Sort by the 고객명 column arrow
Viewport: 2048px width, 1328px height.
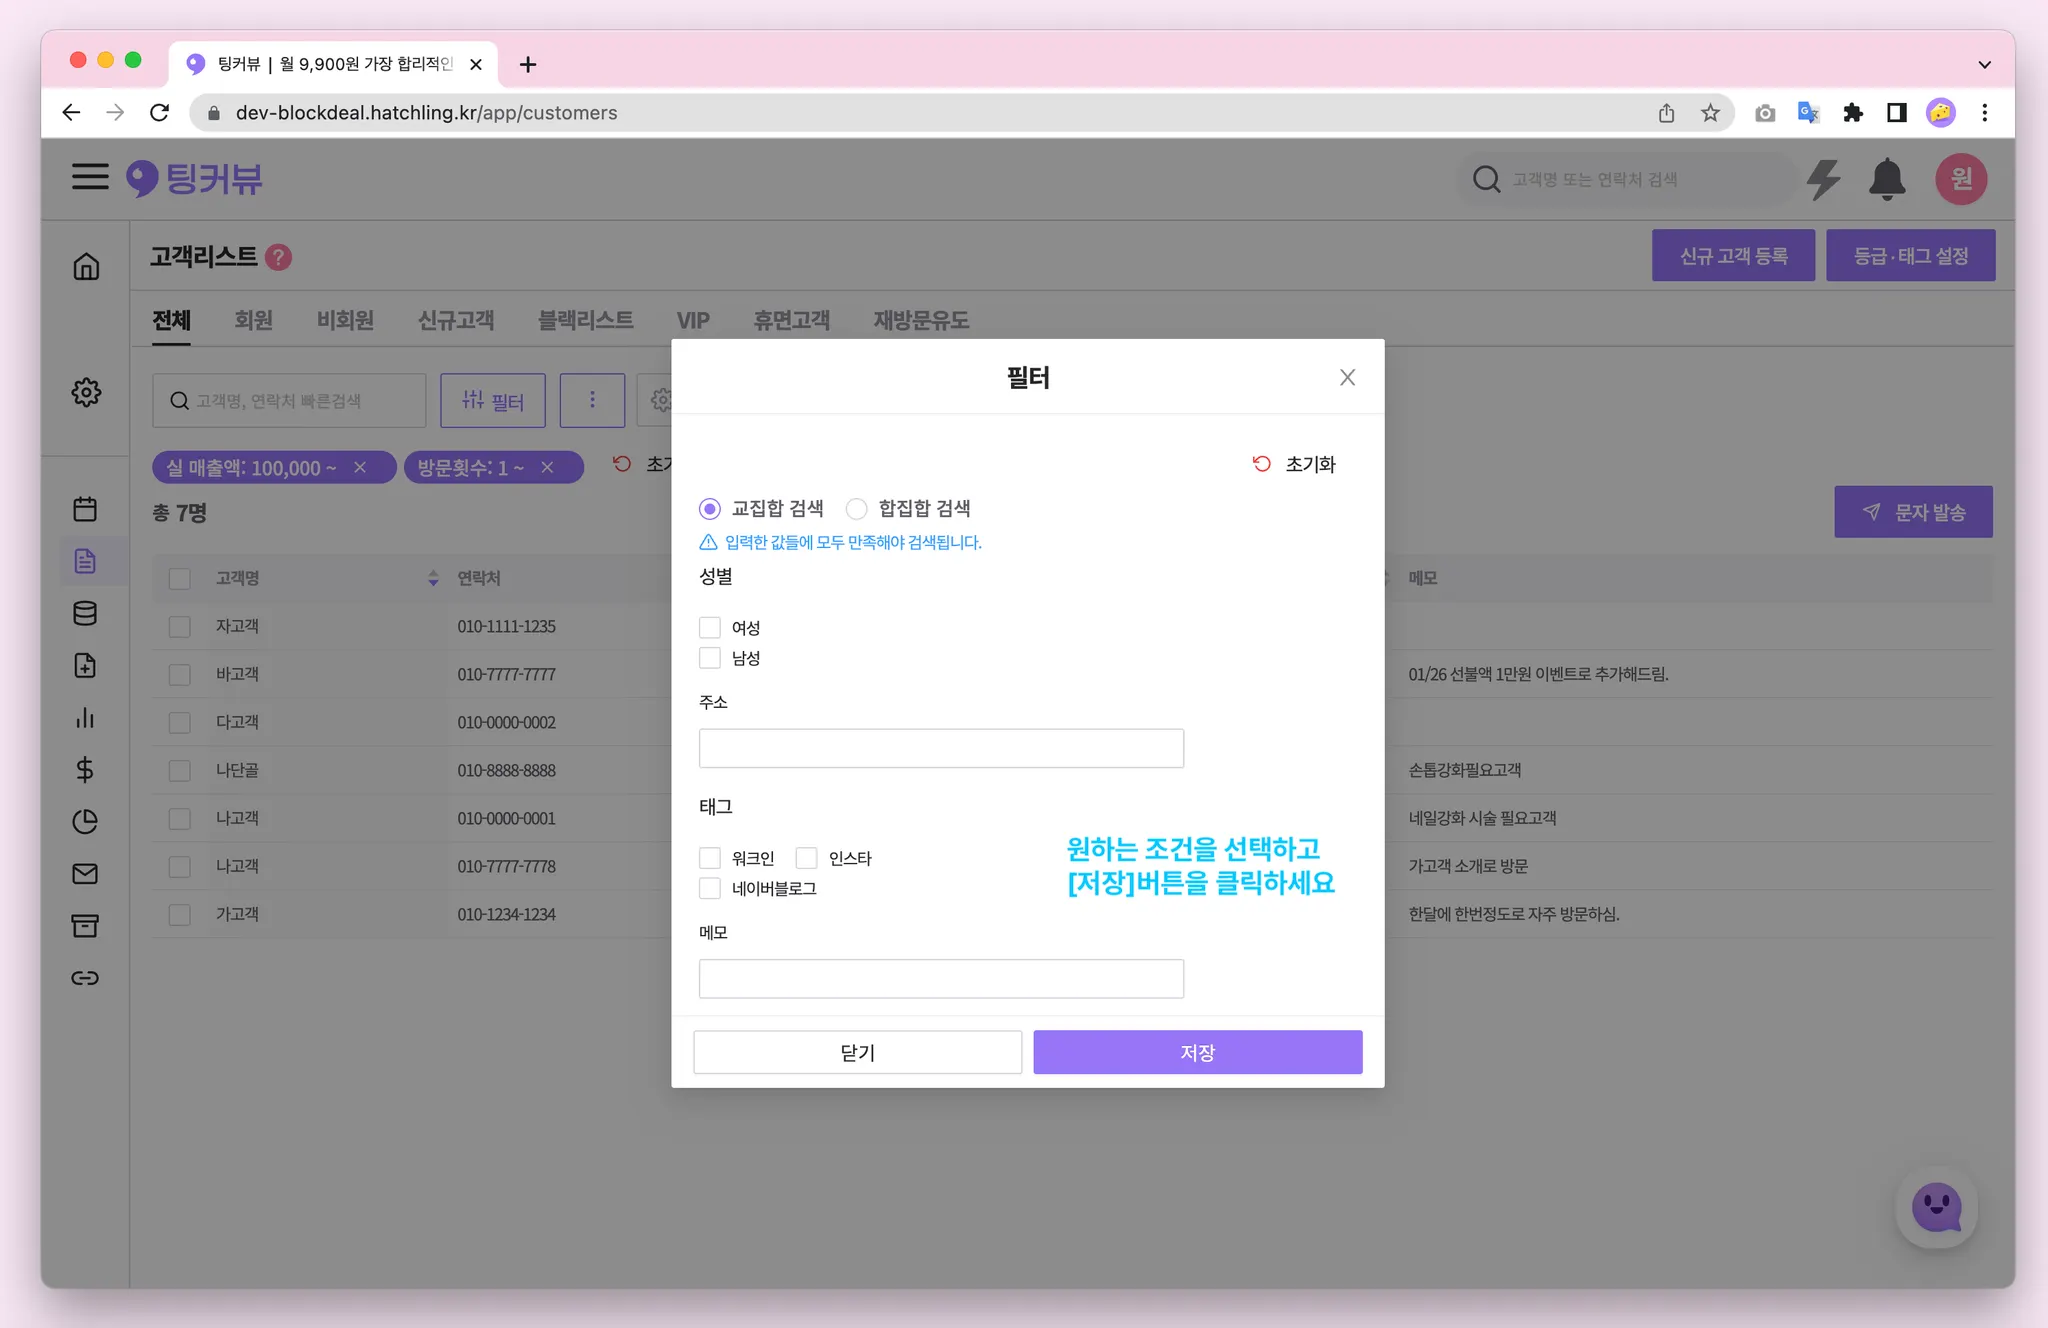(x=433, y=578)
